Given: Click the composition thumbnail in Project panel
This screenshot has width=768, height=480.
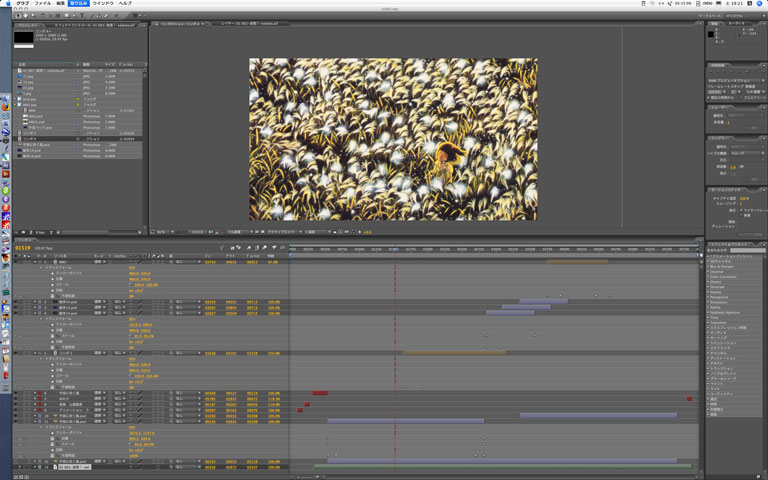Looking at the screenshot, I should [x=23, y=37].
